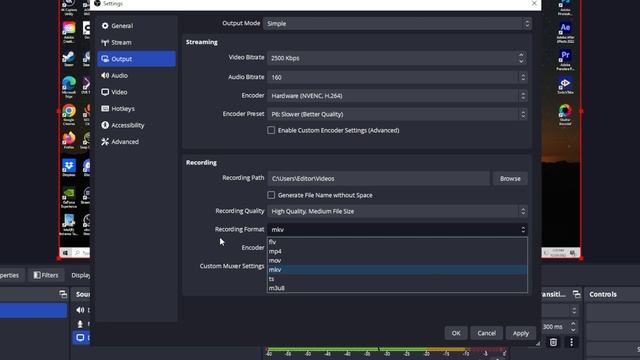This screenshot has width=640, height=360.
Task: Click the Browse button for Recording Path
Action: coord(510,179)
